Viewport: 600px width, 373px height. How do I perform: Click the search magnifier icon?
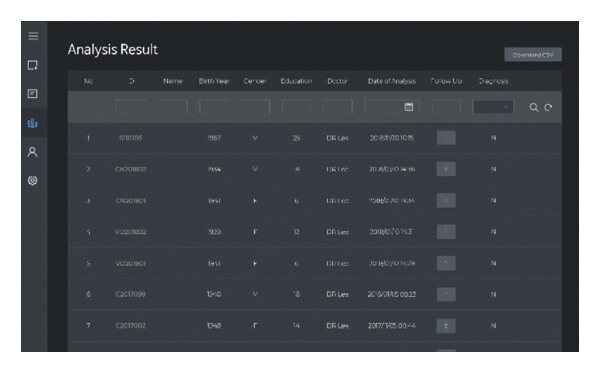click(533, 108)
